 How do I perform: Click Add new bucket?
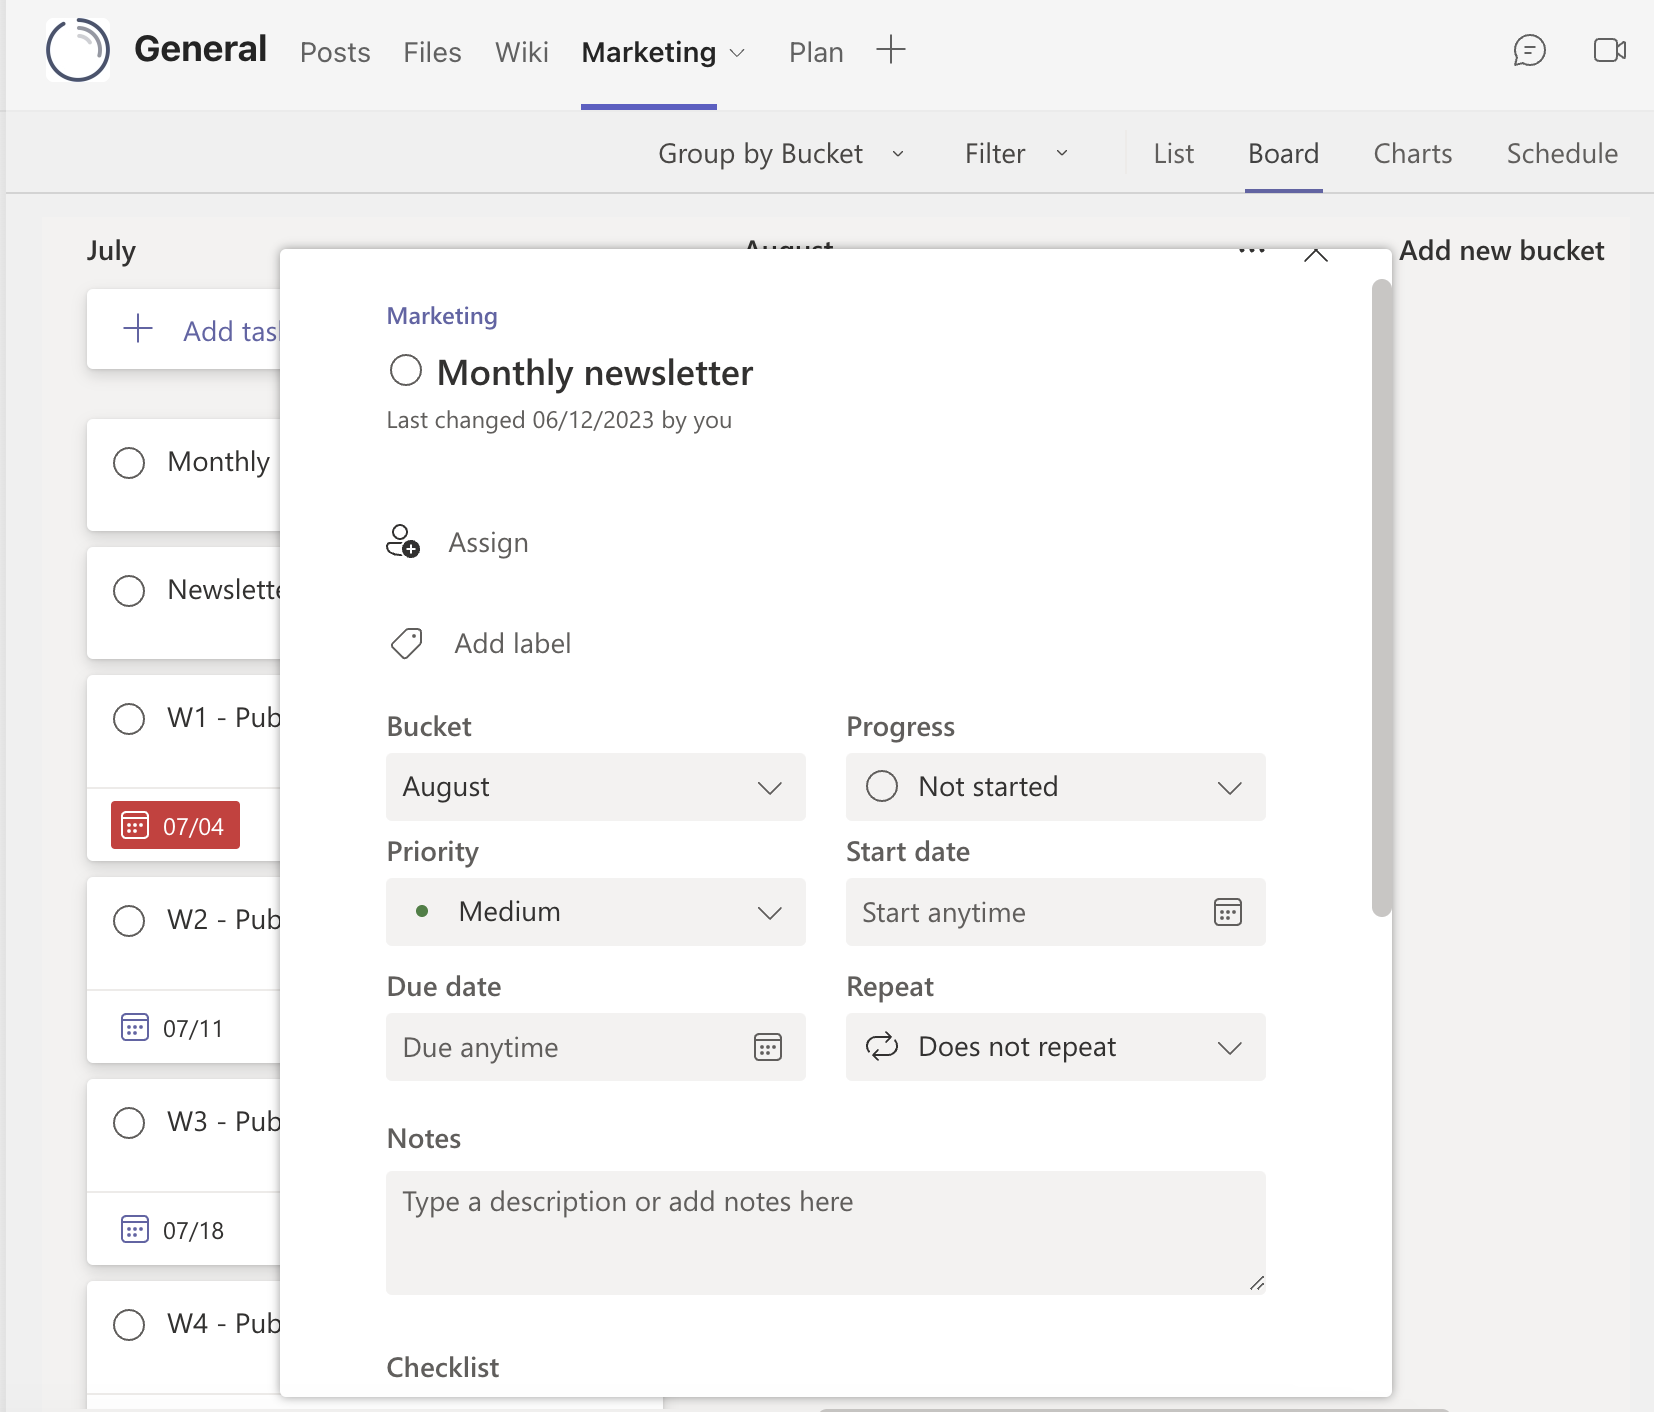[1501, 250]
